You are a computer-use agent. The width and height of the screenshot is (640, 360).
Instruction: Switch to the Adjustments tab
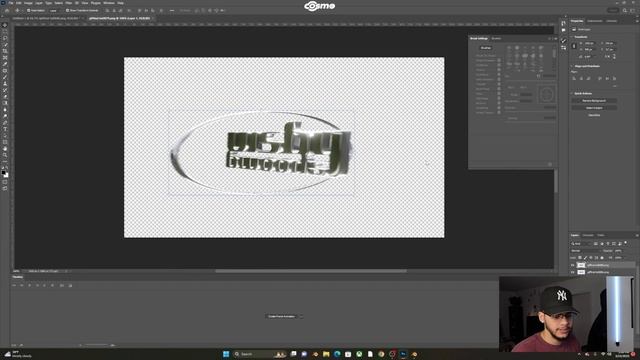click(x=595, y=21)
